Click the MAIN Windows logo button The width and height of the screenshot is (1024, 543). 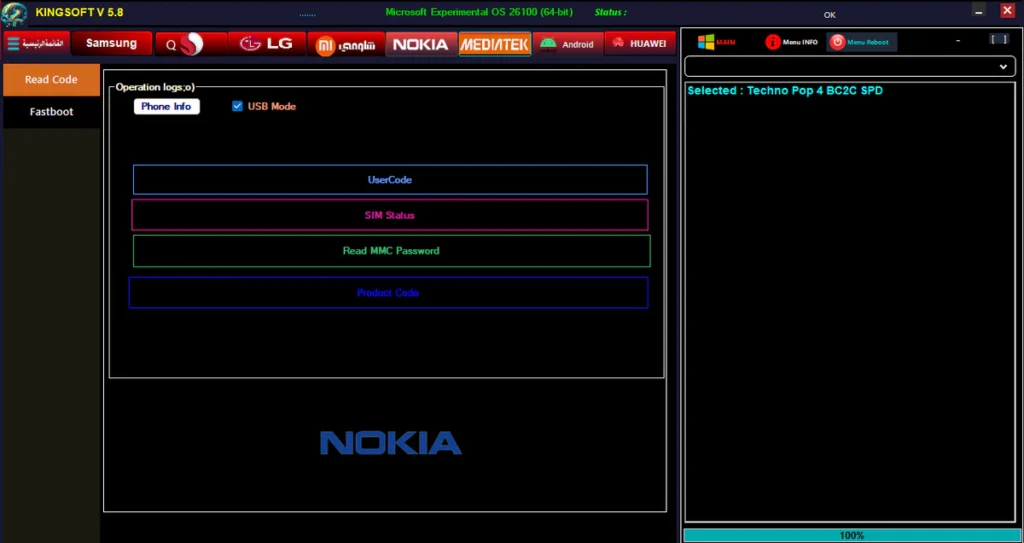click(x=716, y=42)
